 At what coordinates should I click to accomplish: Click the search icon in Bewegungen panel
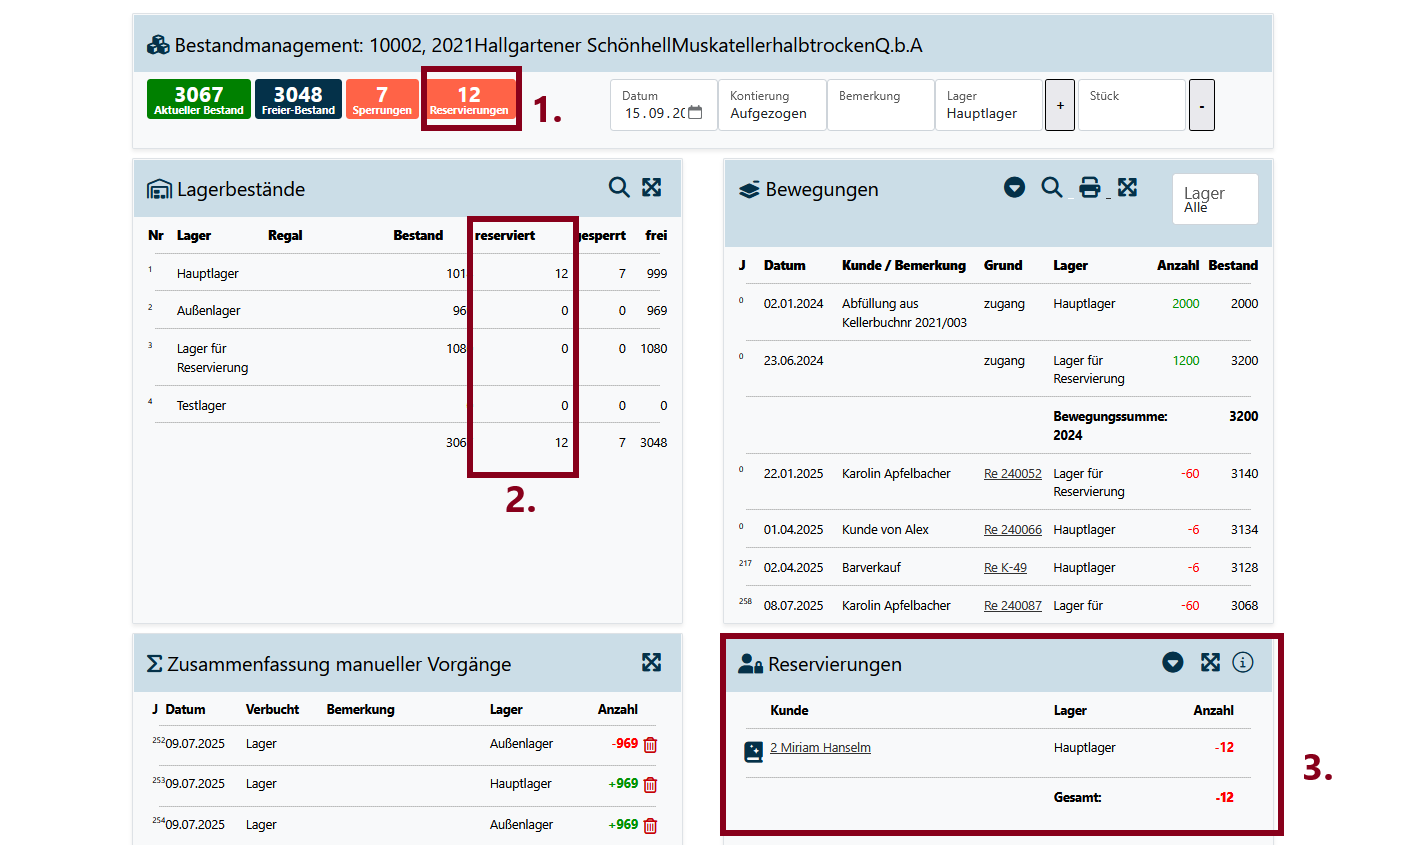(1051, 187)
